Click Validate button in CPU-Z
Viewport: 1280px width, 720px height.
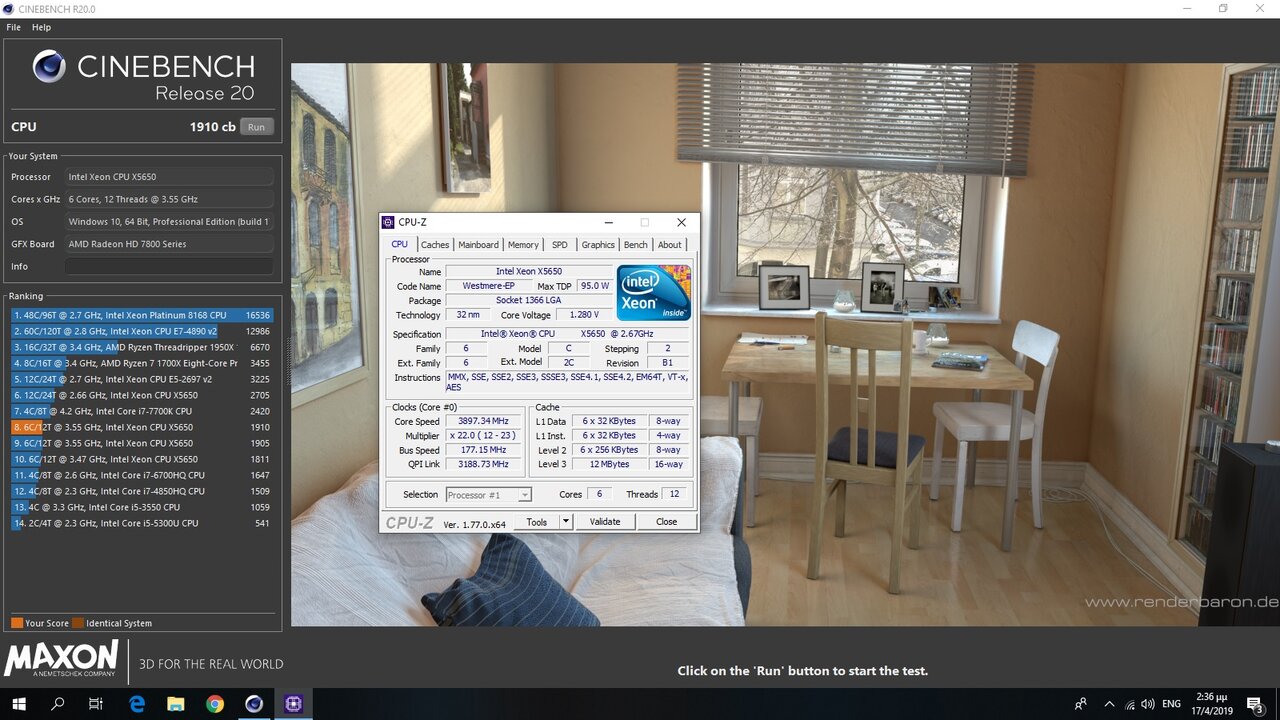(605, 521)
